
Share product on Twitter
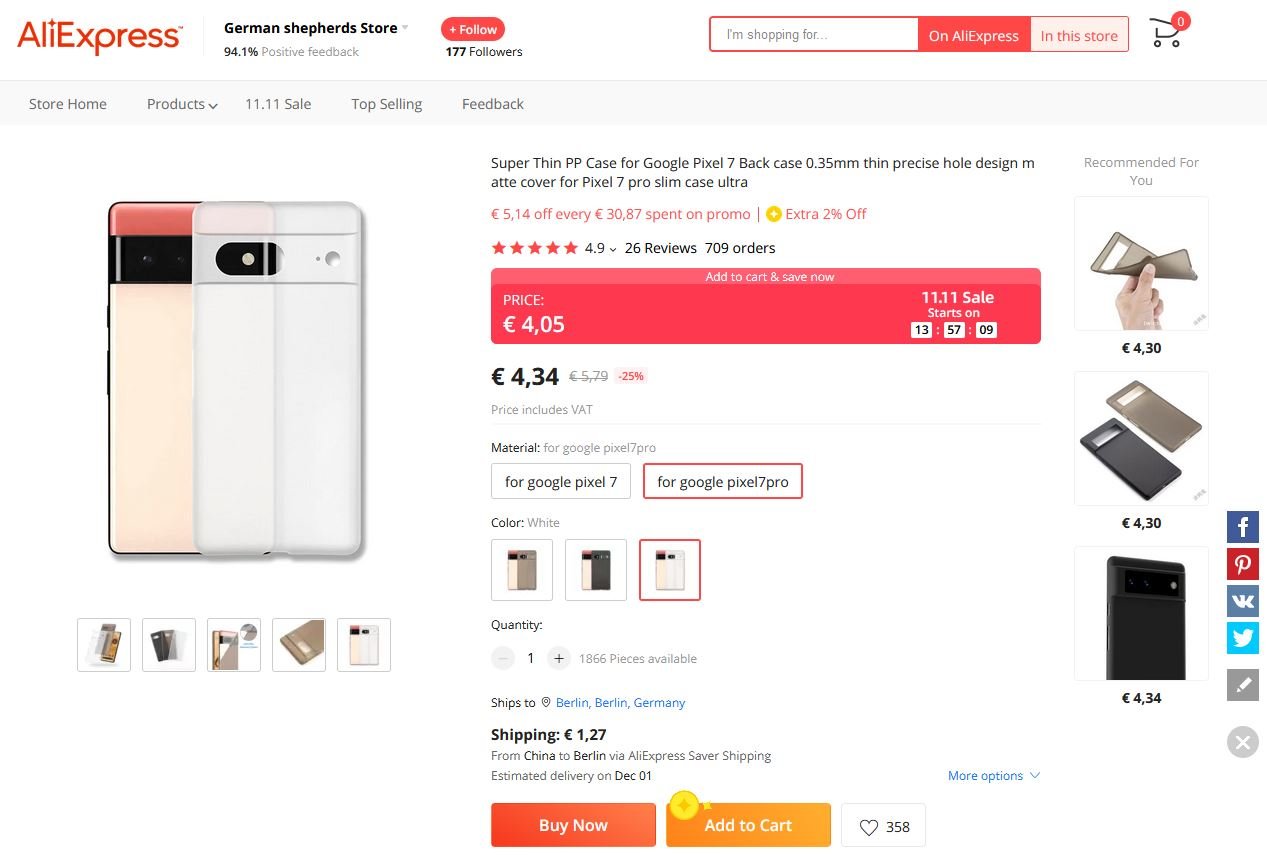(1243, 638)
